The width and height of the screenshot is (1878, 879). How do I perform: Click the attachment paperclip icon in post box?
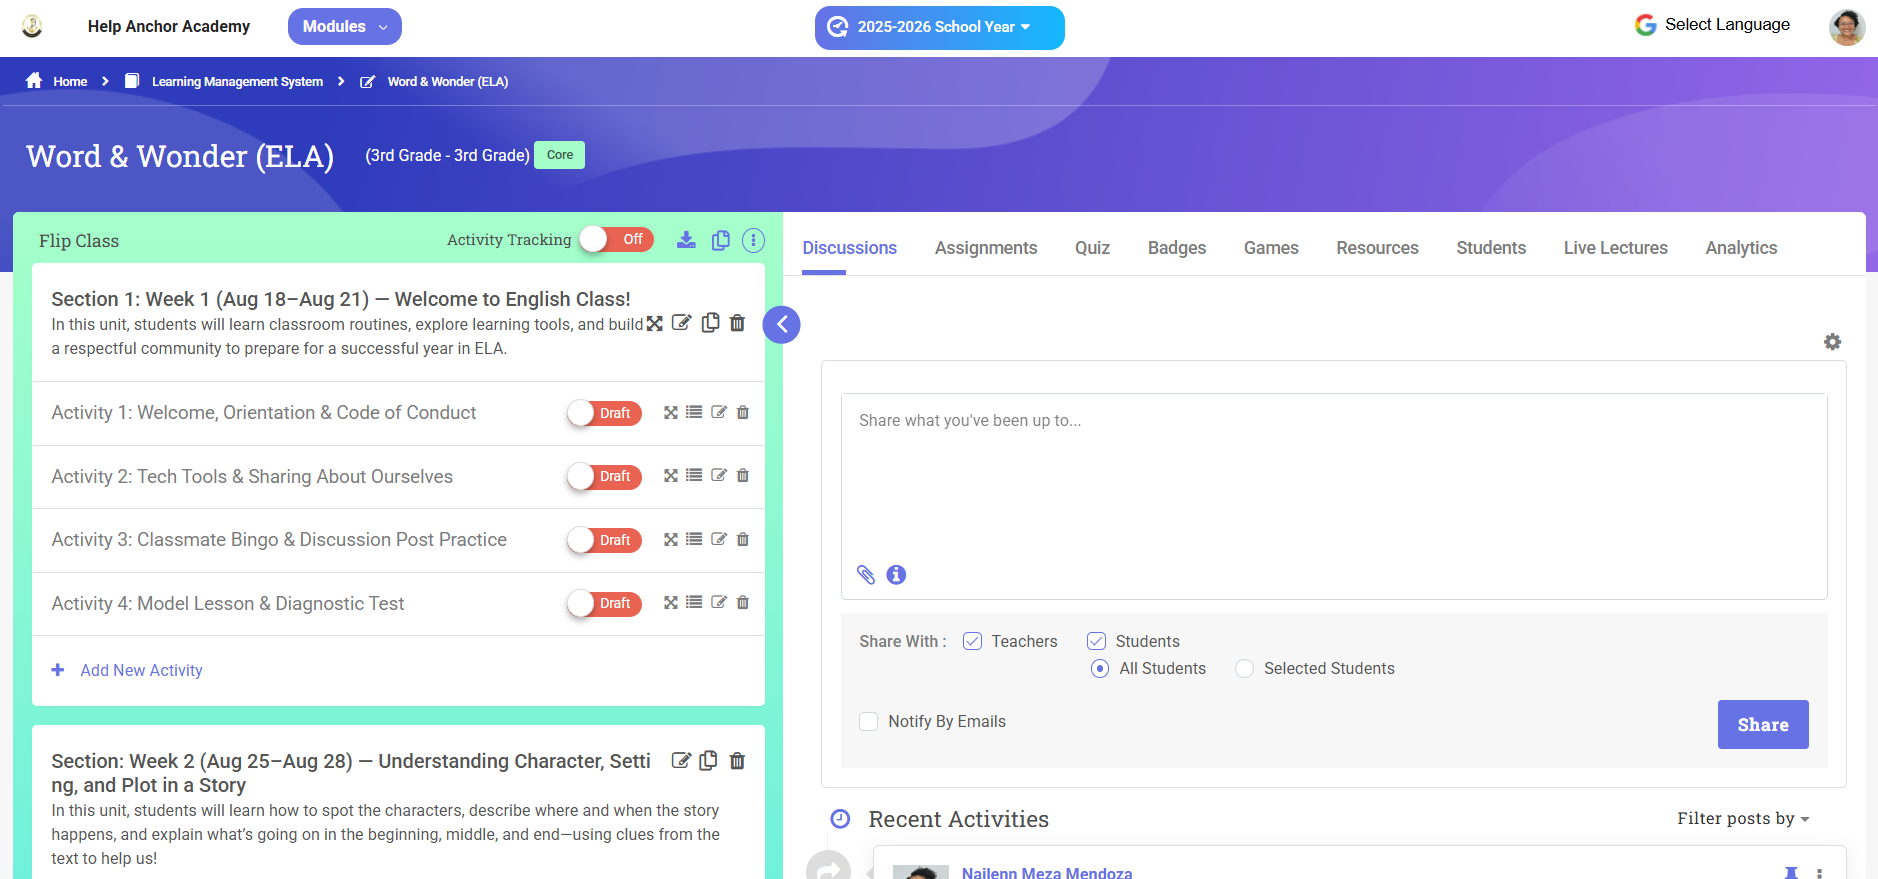(x=866, y=575)
